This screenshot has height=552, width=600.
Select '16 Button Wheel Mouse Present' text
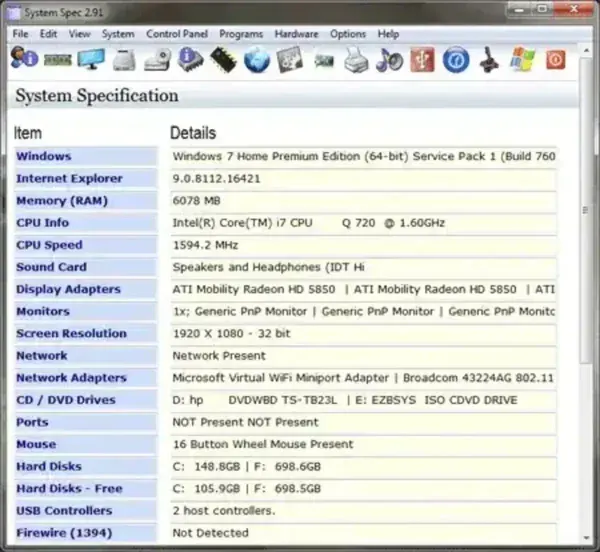click(x=263, y=445)
